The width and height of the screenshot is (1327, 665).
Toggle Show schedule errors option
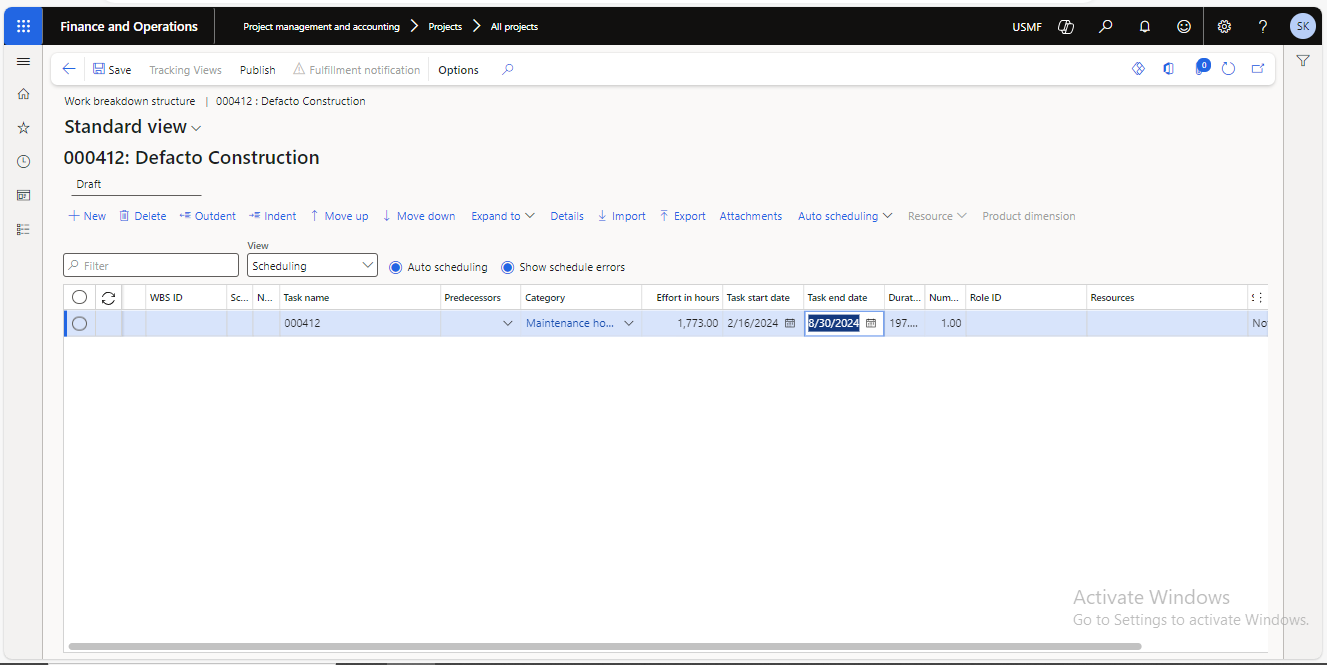point(508,267)
